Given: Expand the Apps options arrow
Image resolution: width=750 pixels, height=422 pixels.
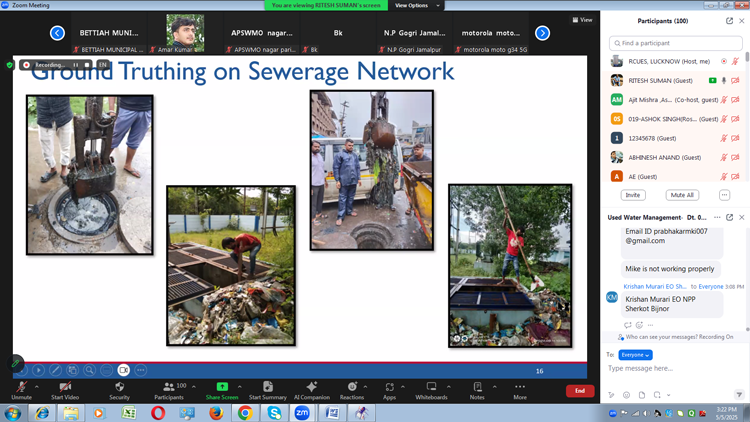Looking at the screenshot, I should tap(403, 387).
